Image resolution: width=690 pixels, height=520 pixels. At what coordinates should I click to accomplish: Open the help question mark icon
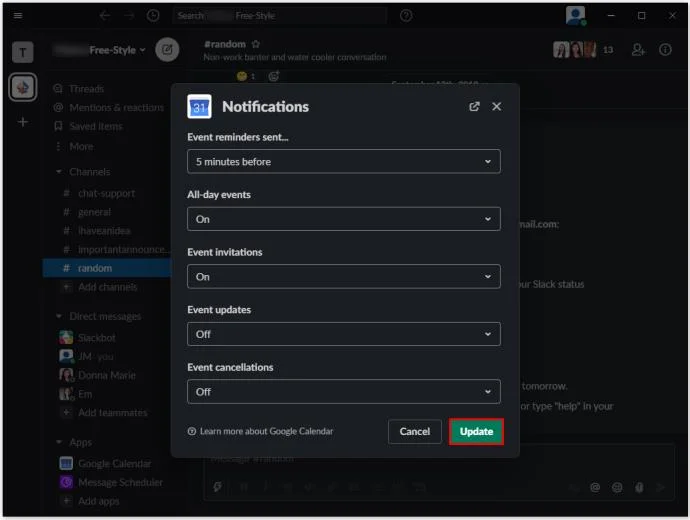(406, 16)
